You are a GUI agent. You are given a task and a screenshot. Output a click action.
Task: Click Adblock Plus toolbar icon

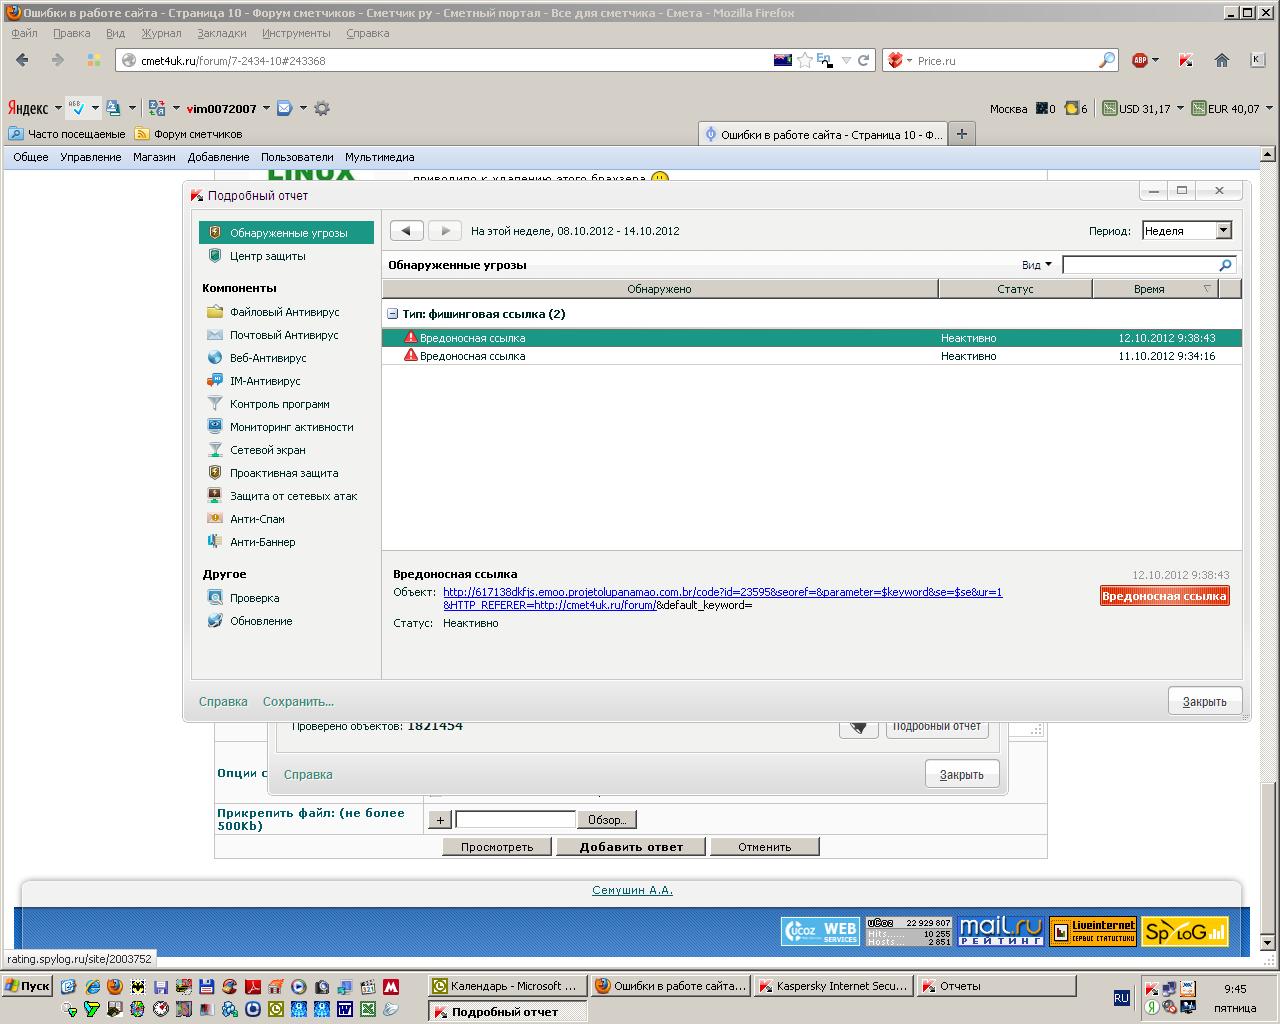[x=1140, y=60]
